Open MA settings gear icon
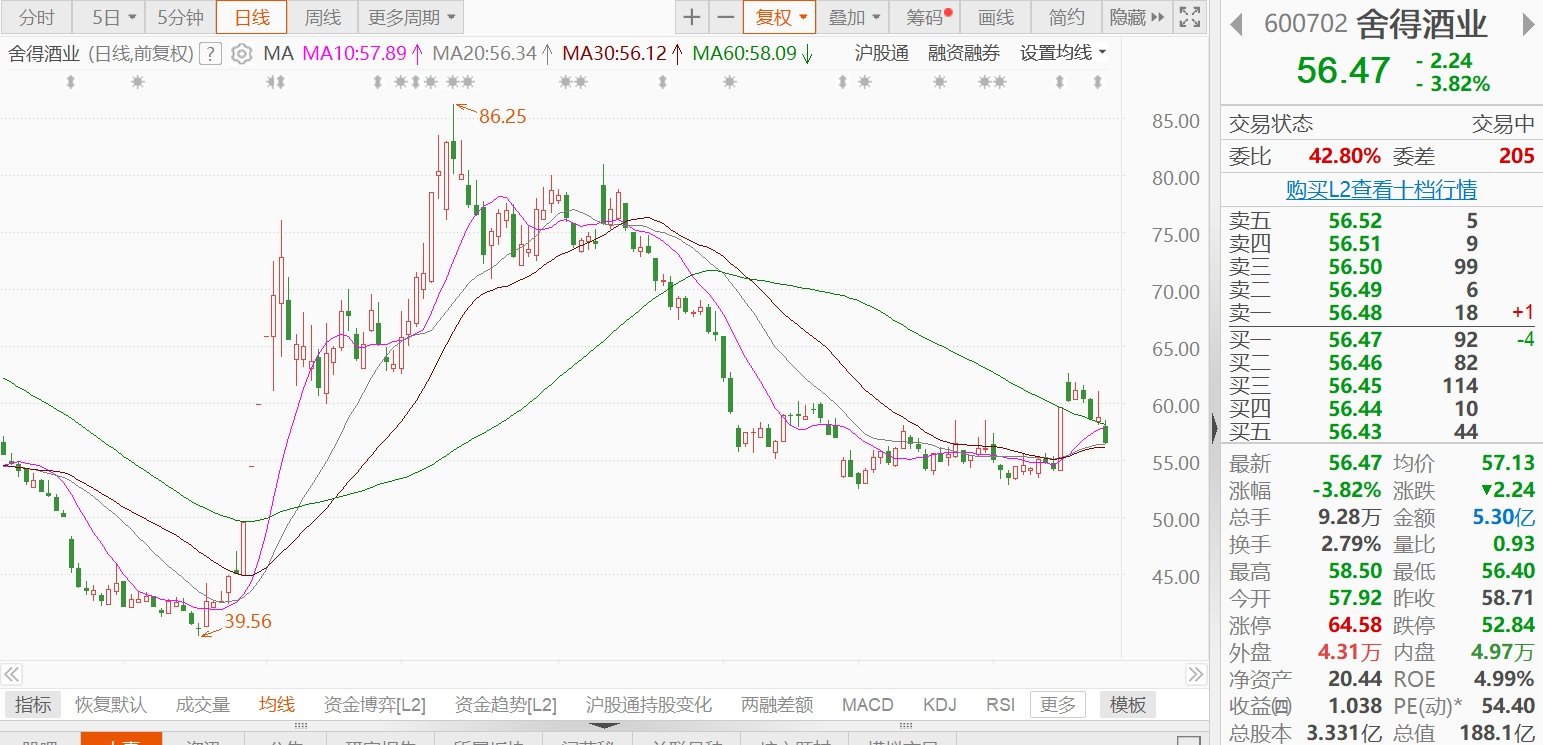Screen dimensions: 1543x745 [x=241, y=54]
